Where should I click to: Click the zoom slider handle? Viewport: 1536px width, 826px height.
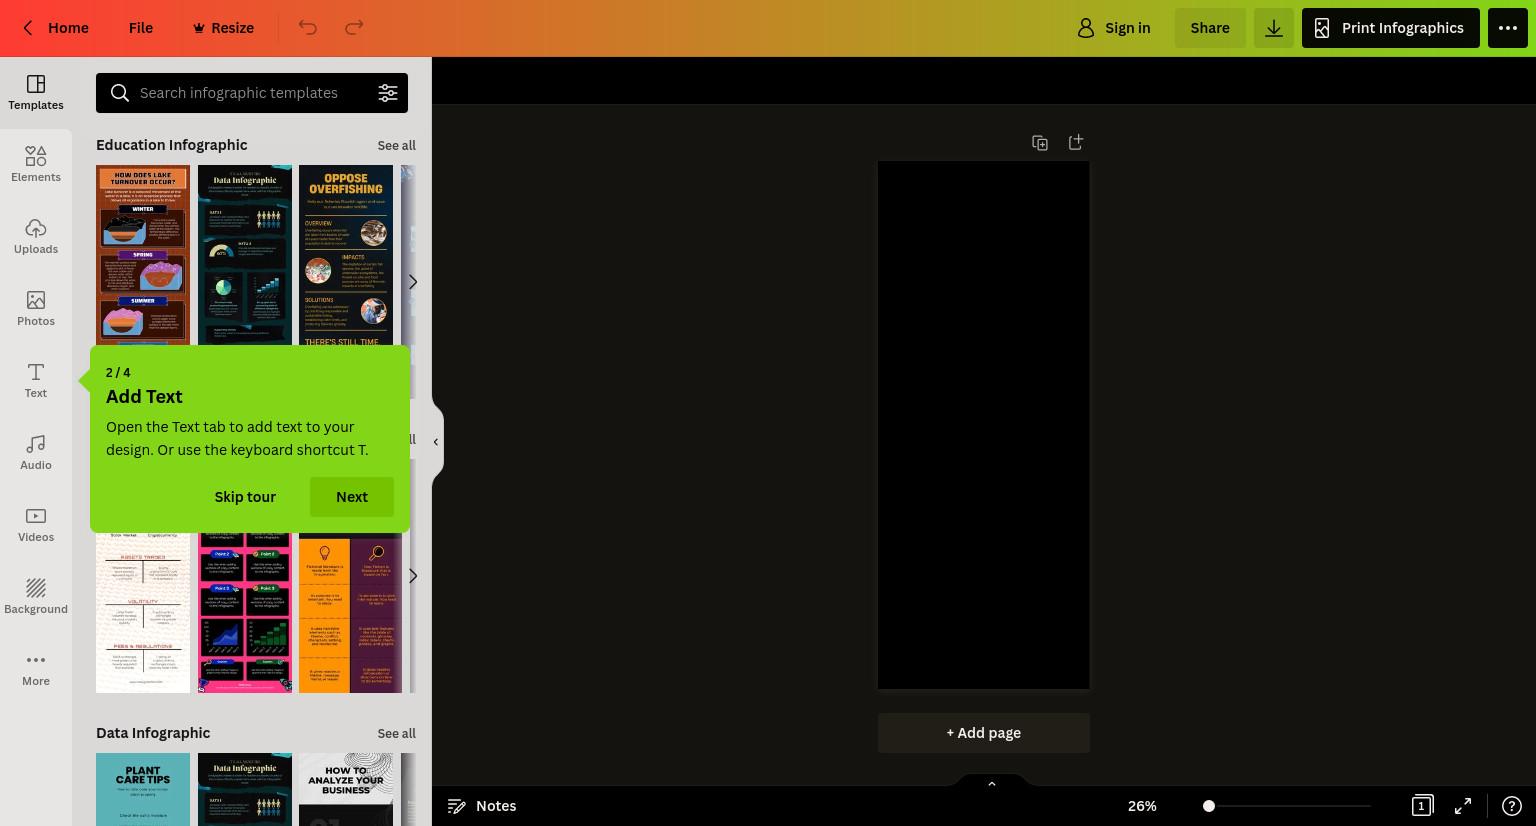tap(1209, 806)
